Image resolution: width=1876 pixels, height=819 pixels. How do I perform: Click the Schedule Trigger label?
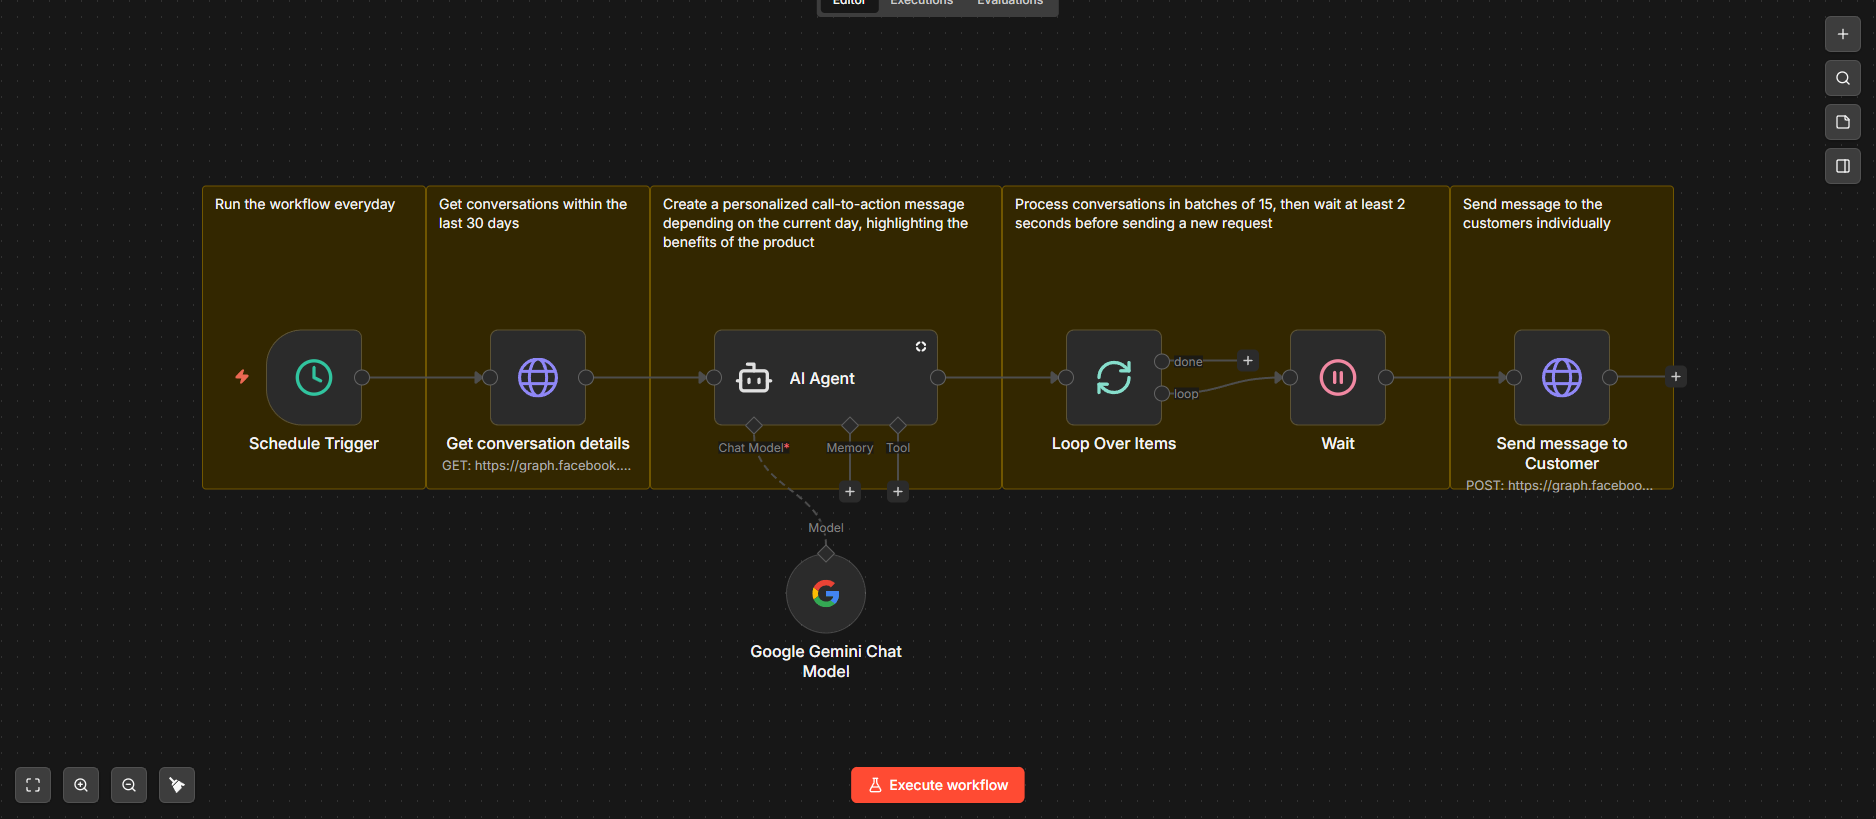pos(314,444)
